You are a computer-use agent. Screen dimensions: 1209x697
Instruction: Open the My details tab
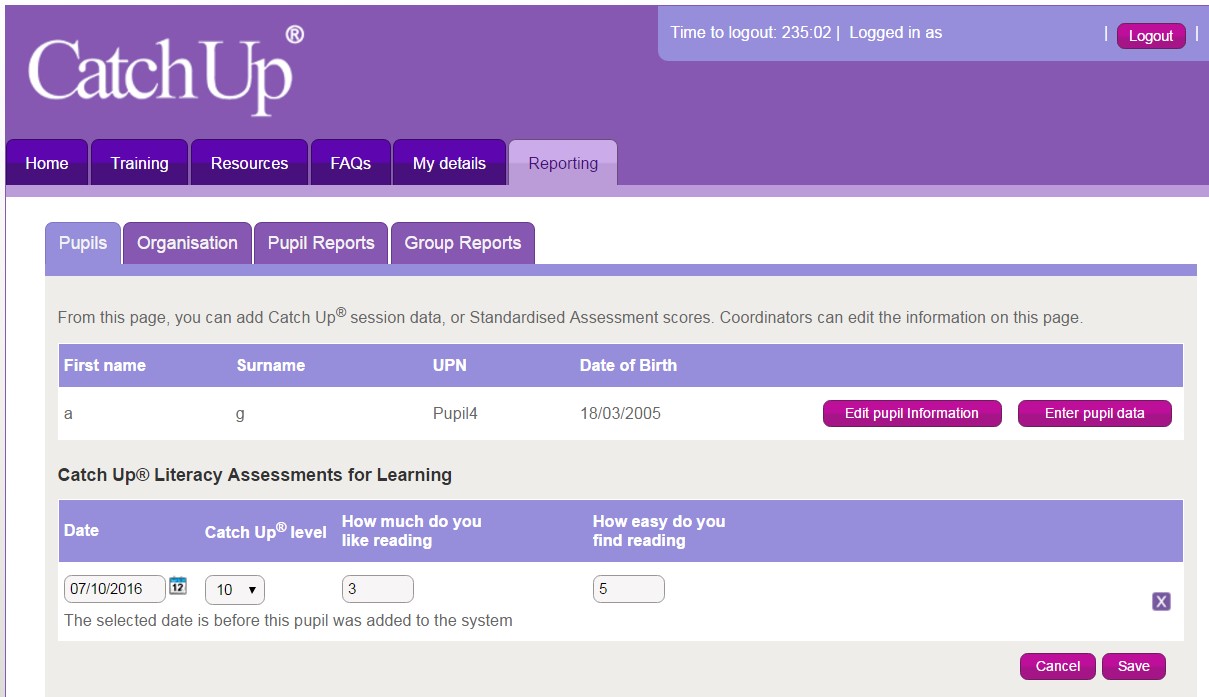coord(449,163)
